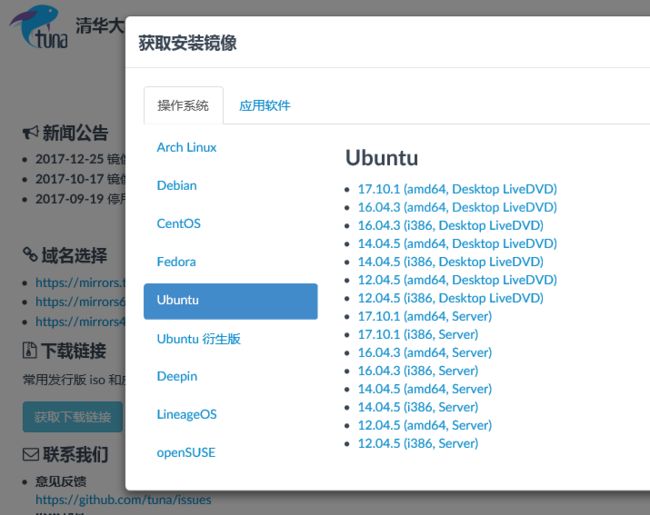Open the first https://mirrors domain link
This screenshot has width=650, height=515.
pos(80,283)
